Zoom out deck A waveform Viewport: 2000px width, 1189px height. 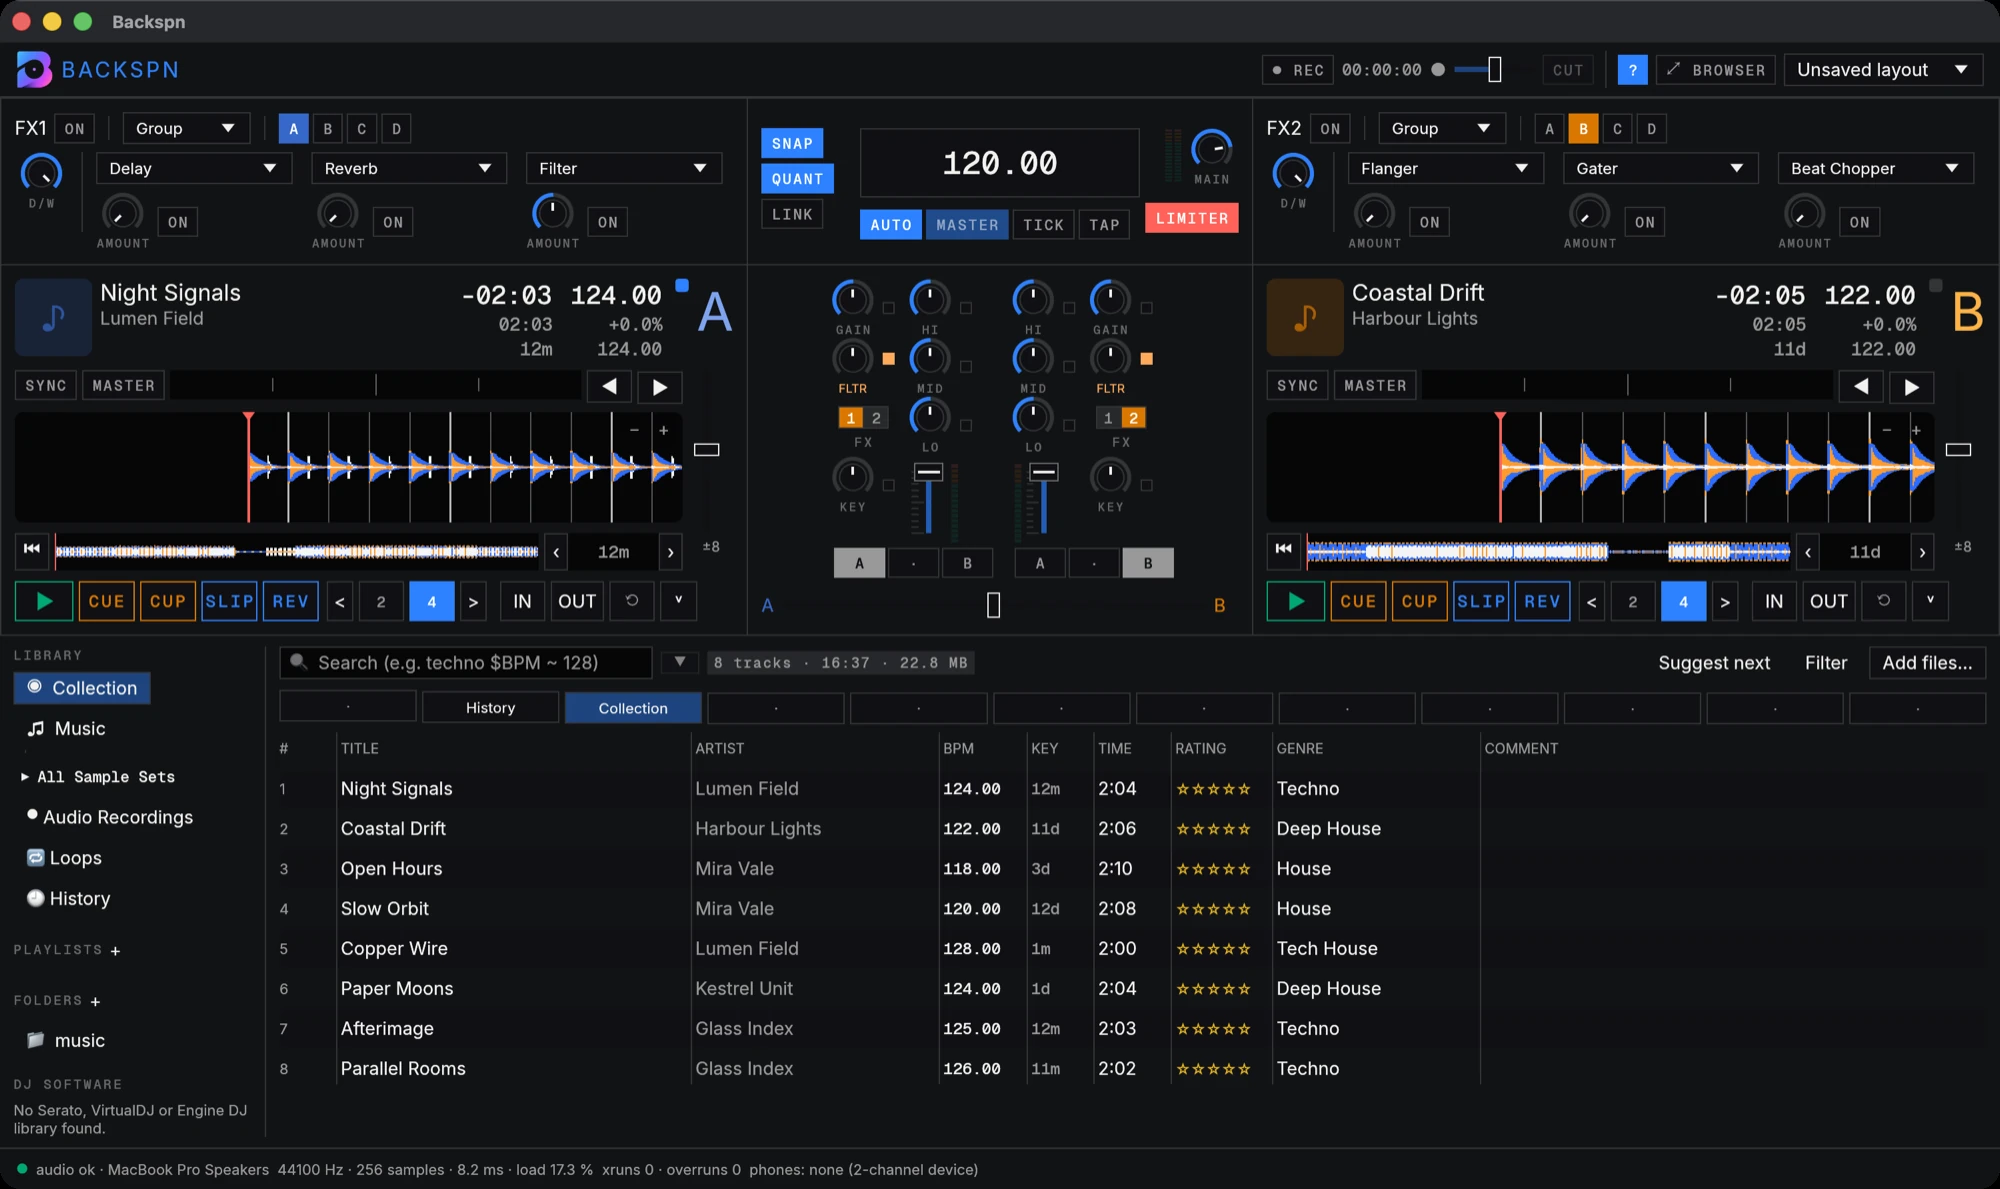(x=634, y=430)
